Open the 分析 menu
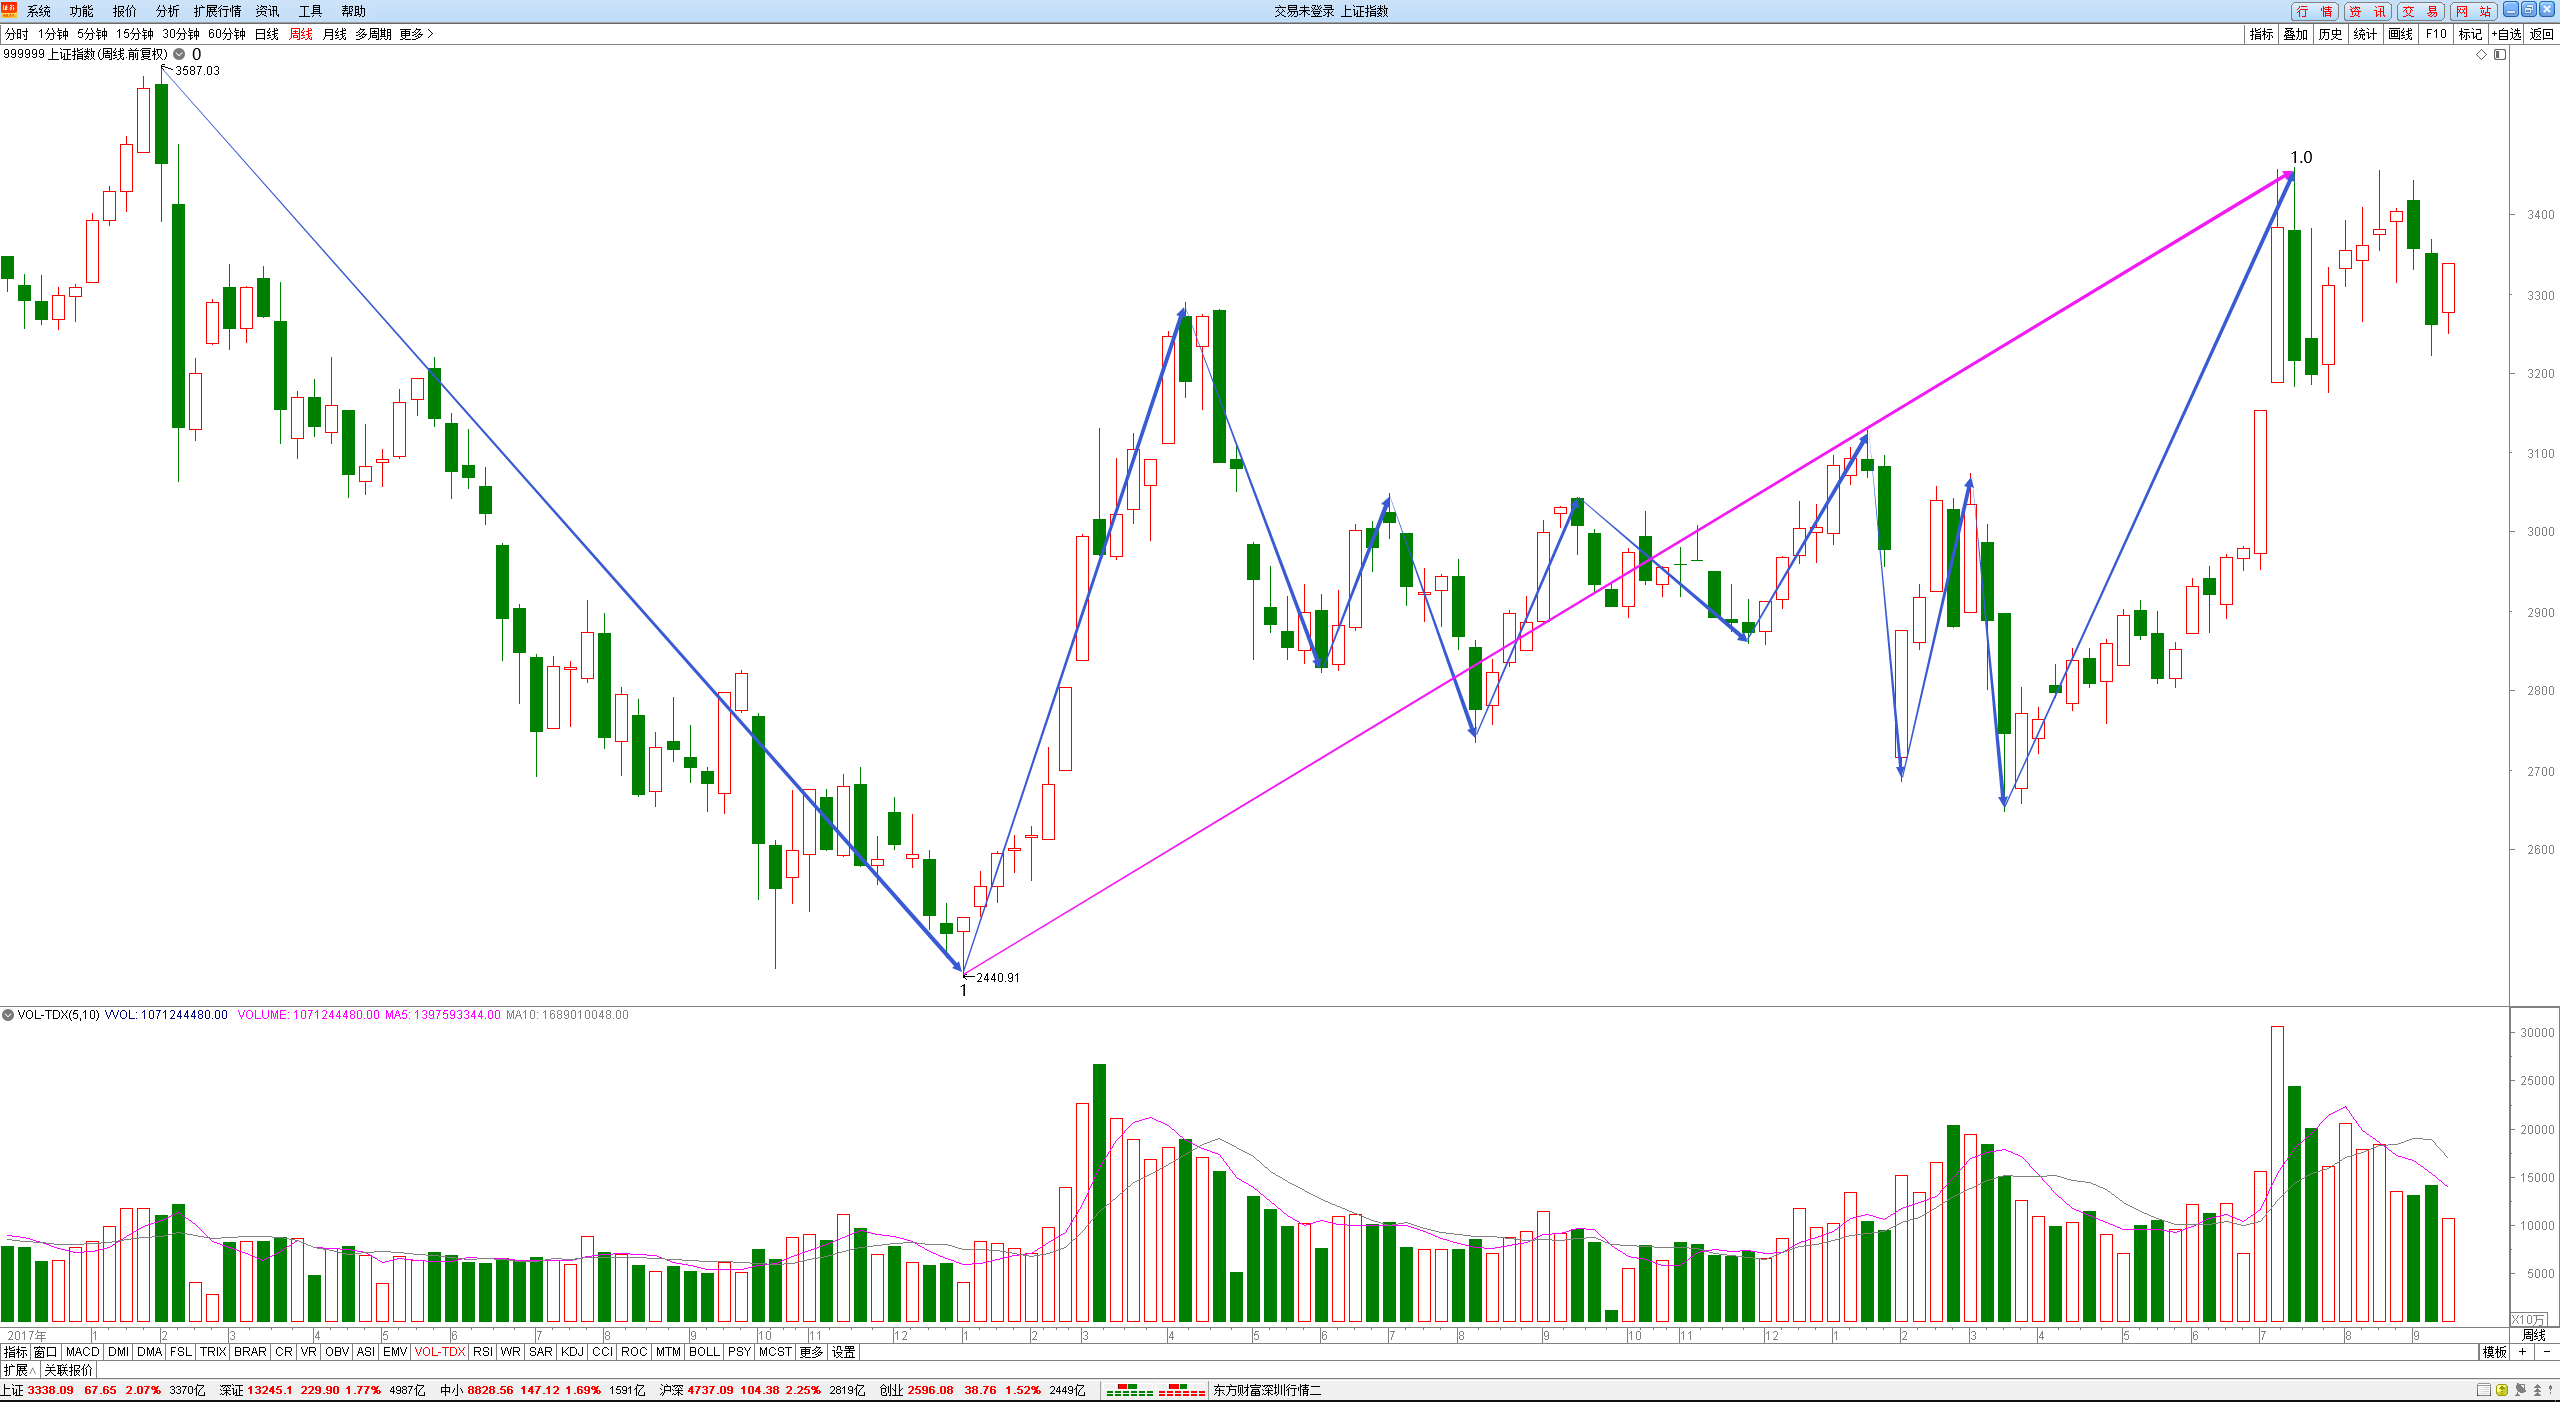This screenshot has height=1402, width=2560. click(167, 11)
